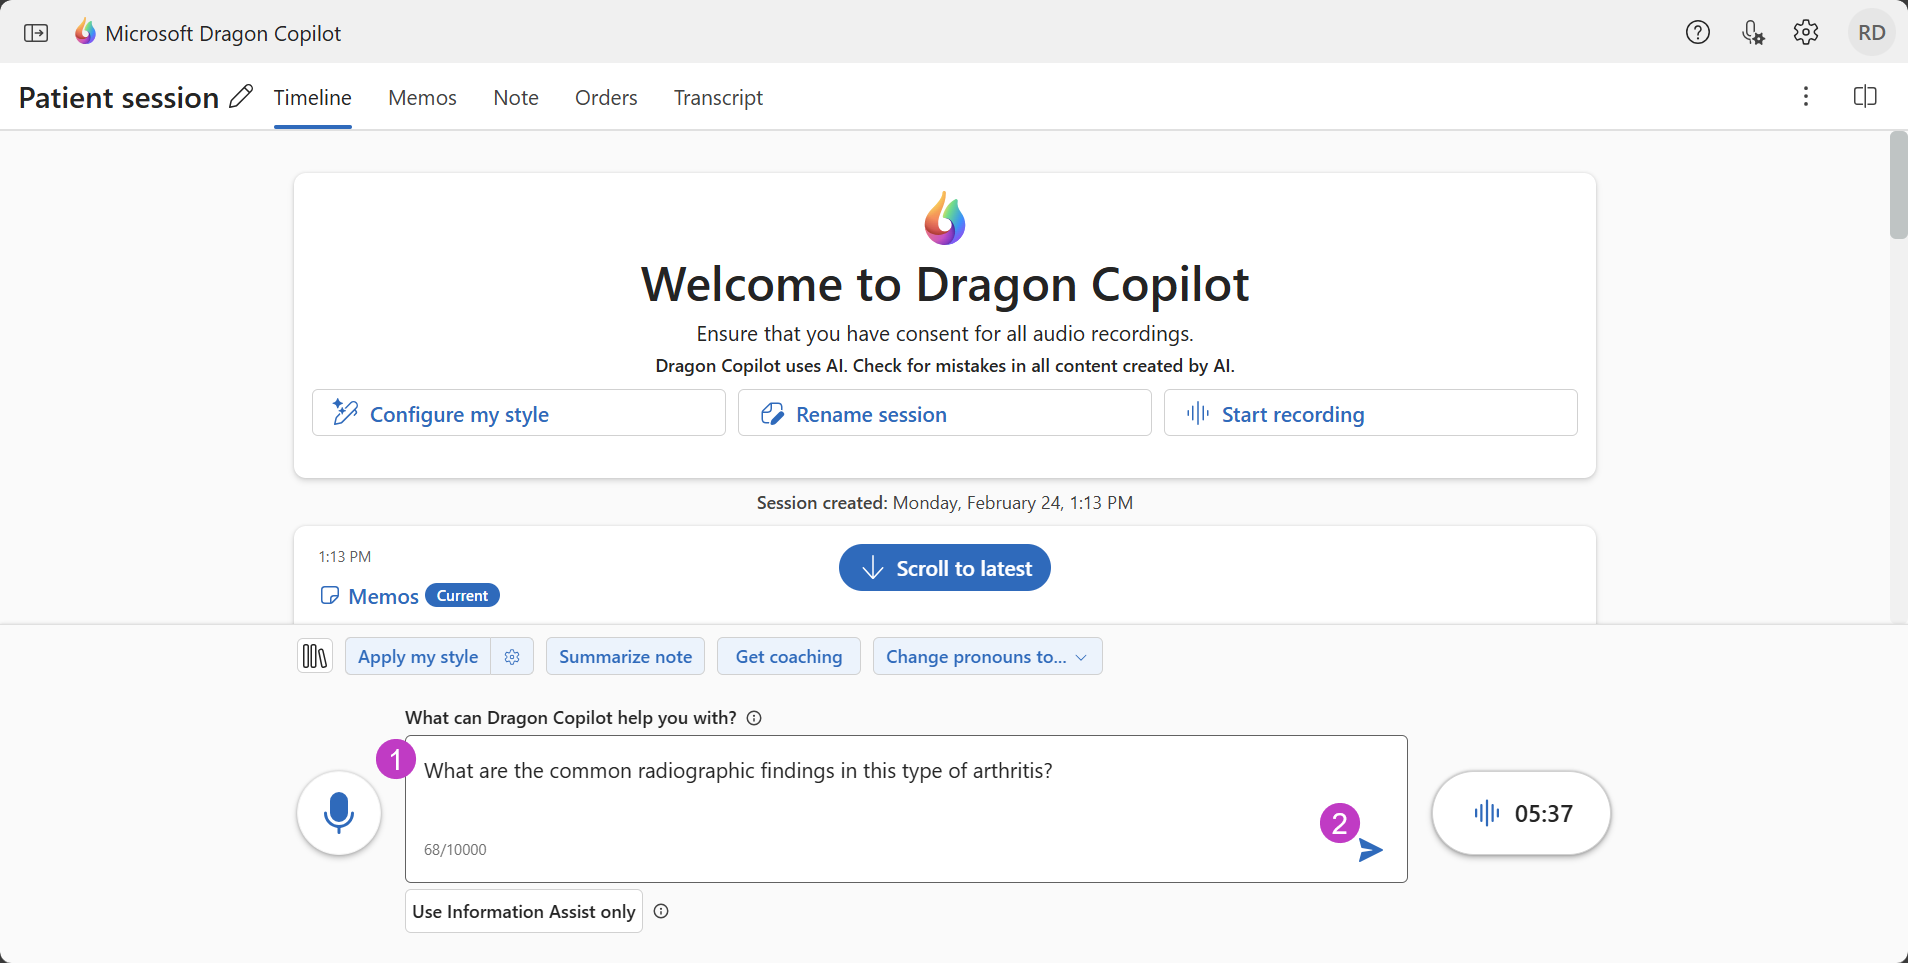Click the vertical scrollbar thumb
Viewport: 1908px width, 963px height.
1897,185
